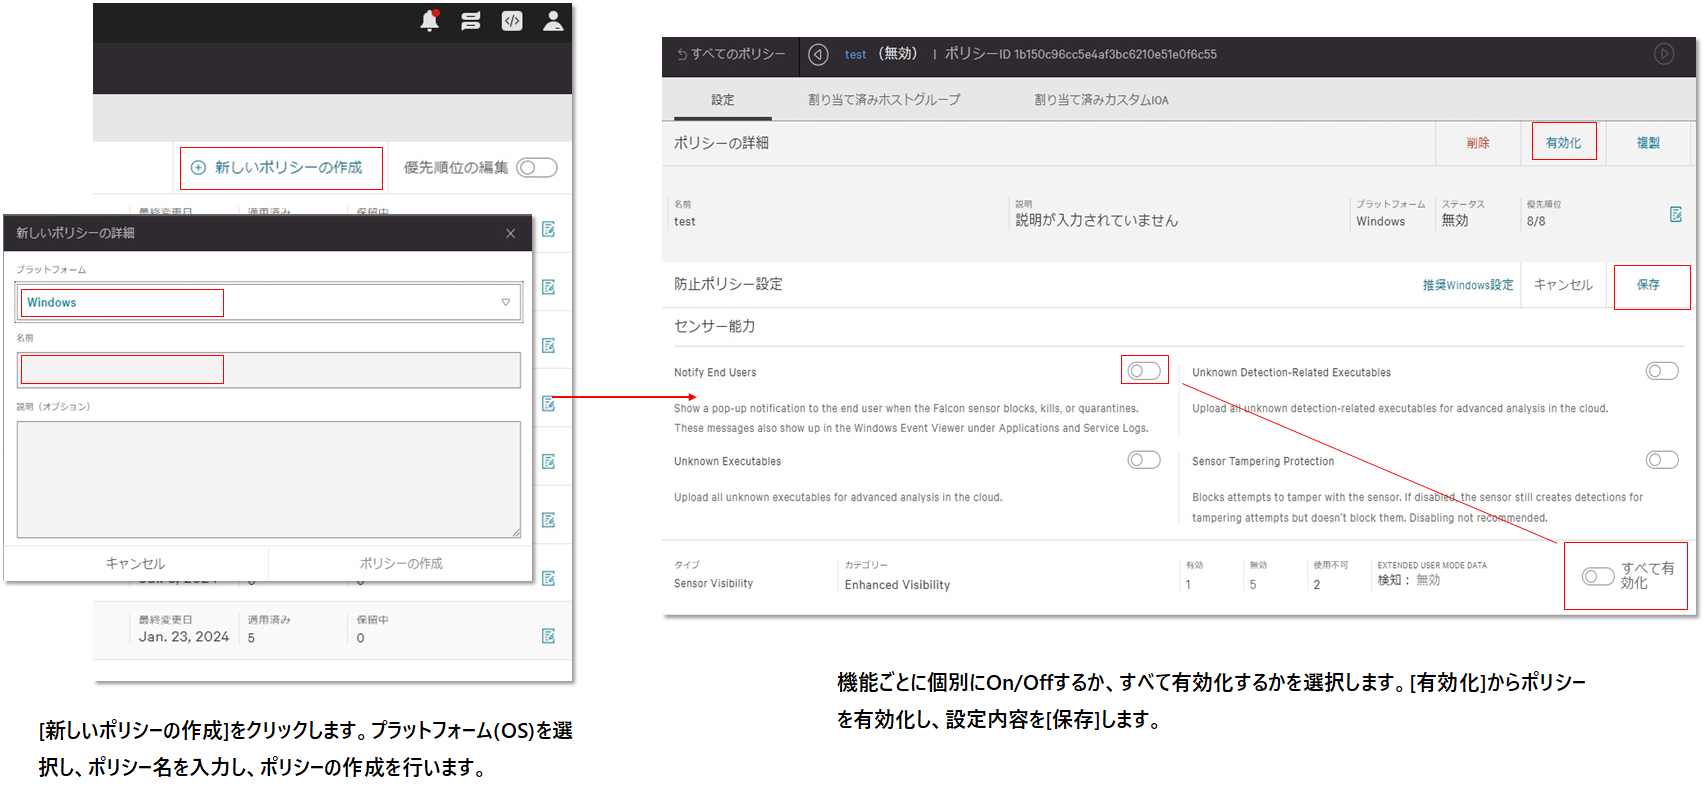Open the user account icon
The image size is (1705, 802).
[553, 20]
